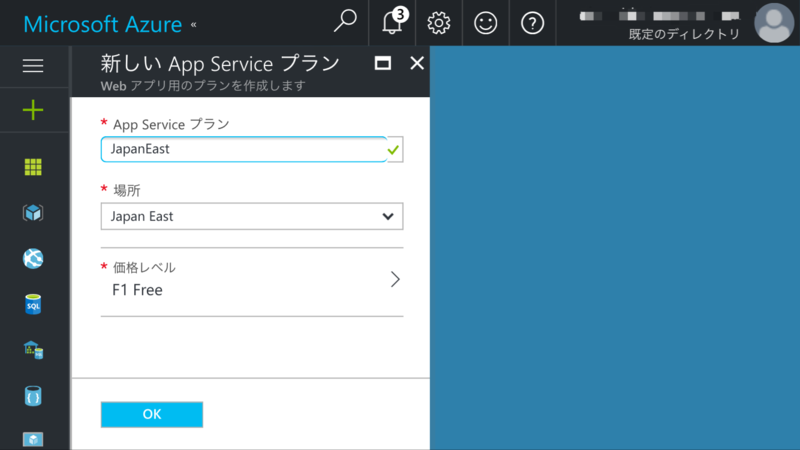800x450 pixels.
Task: Go to Microsoft Azure home logo
Action: click(103, 24)
